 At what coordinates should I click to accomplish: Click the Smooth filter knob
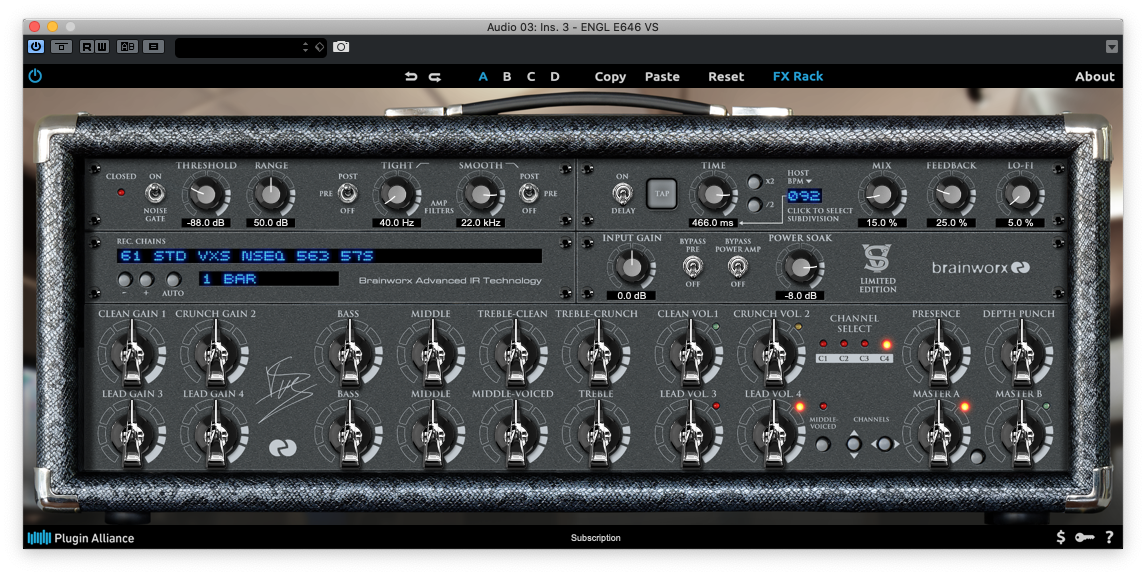480,194
